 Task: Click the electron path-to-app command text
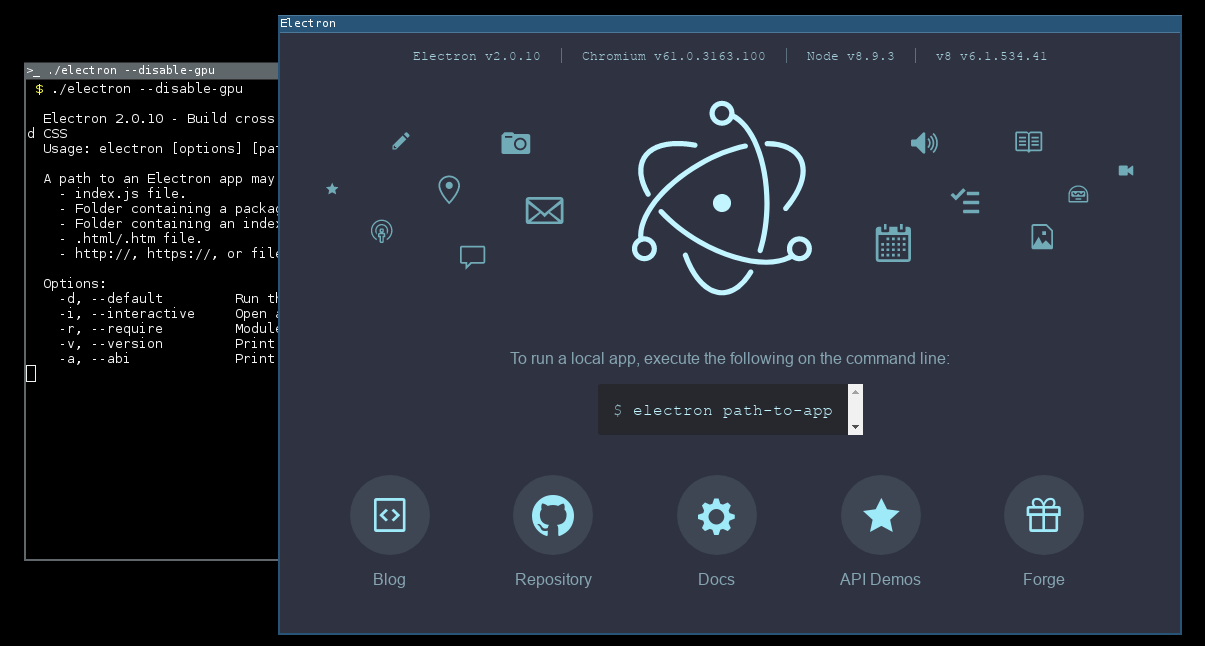[x=722, y=410]
